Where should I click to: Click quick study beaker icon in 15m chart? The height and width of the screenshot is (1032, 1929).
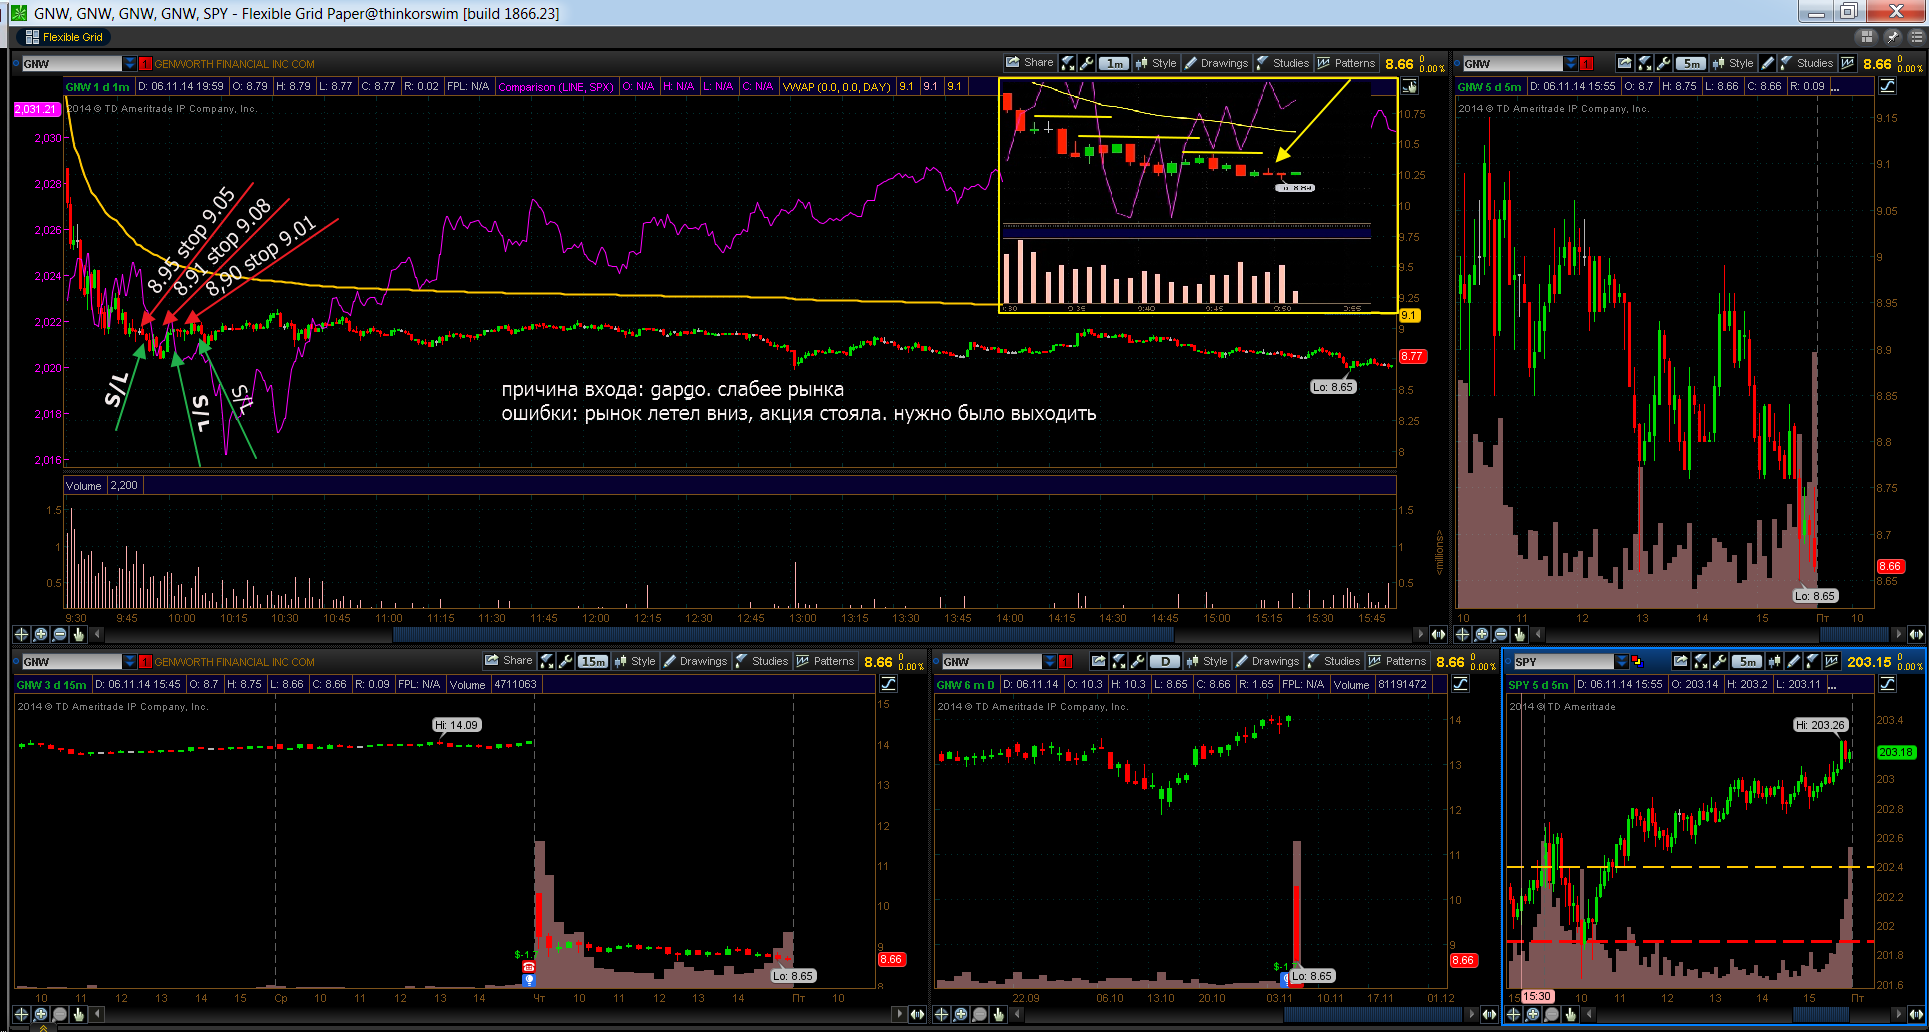[547, 661]
